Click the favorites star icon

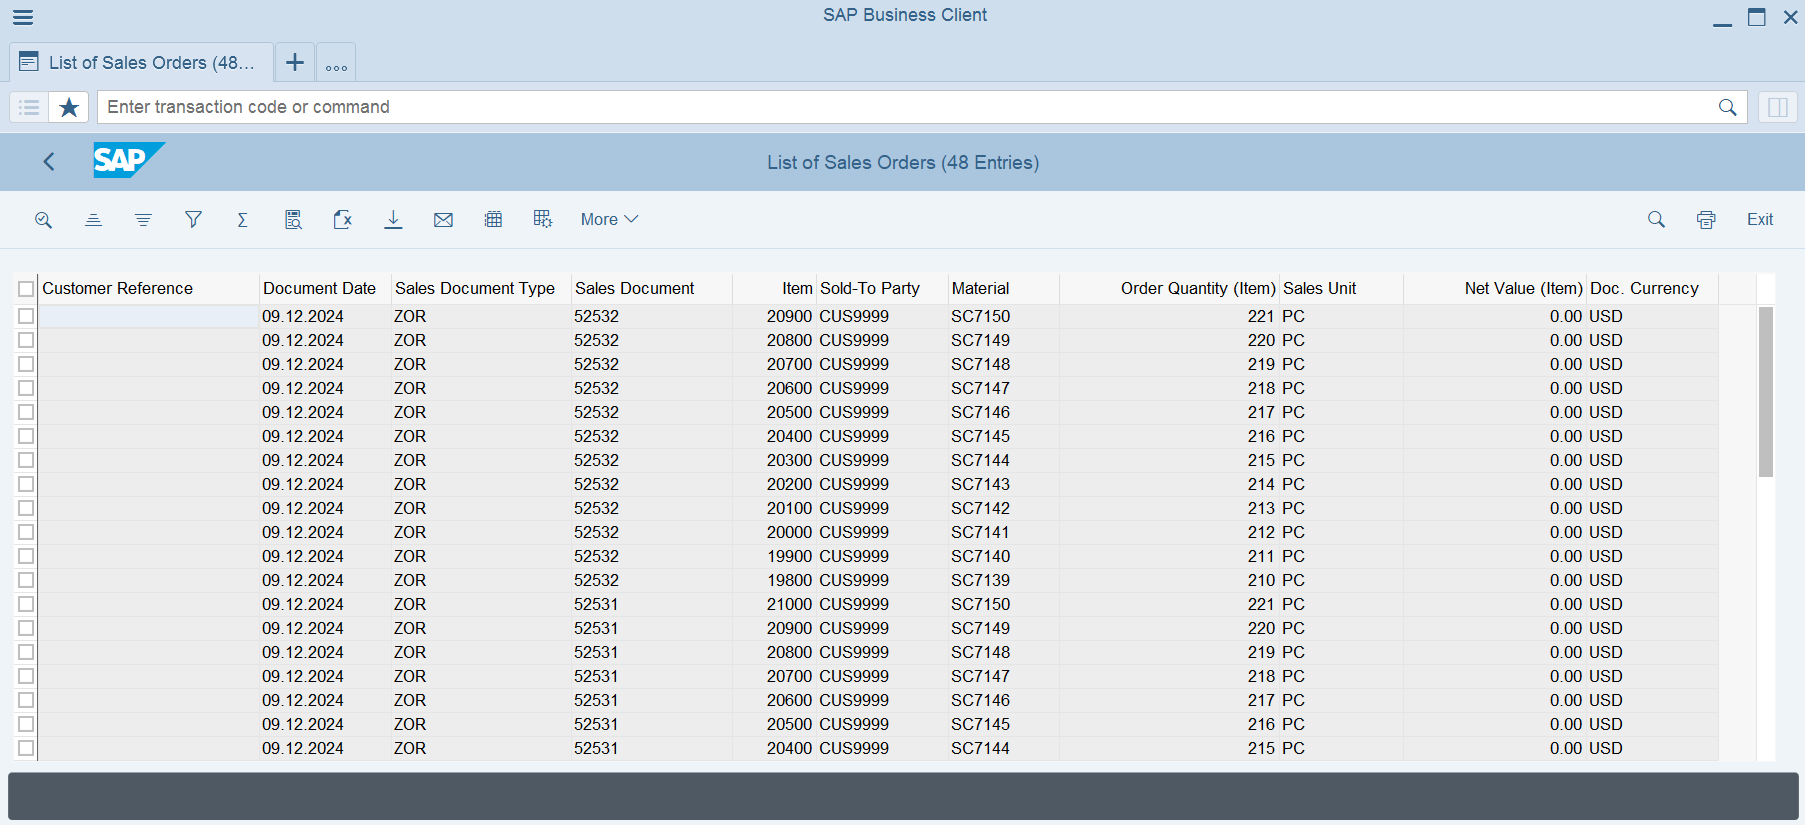pyautogui.click(x=69, y=107)
